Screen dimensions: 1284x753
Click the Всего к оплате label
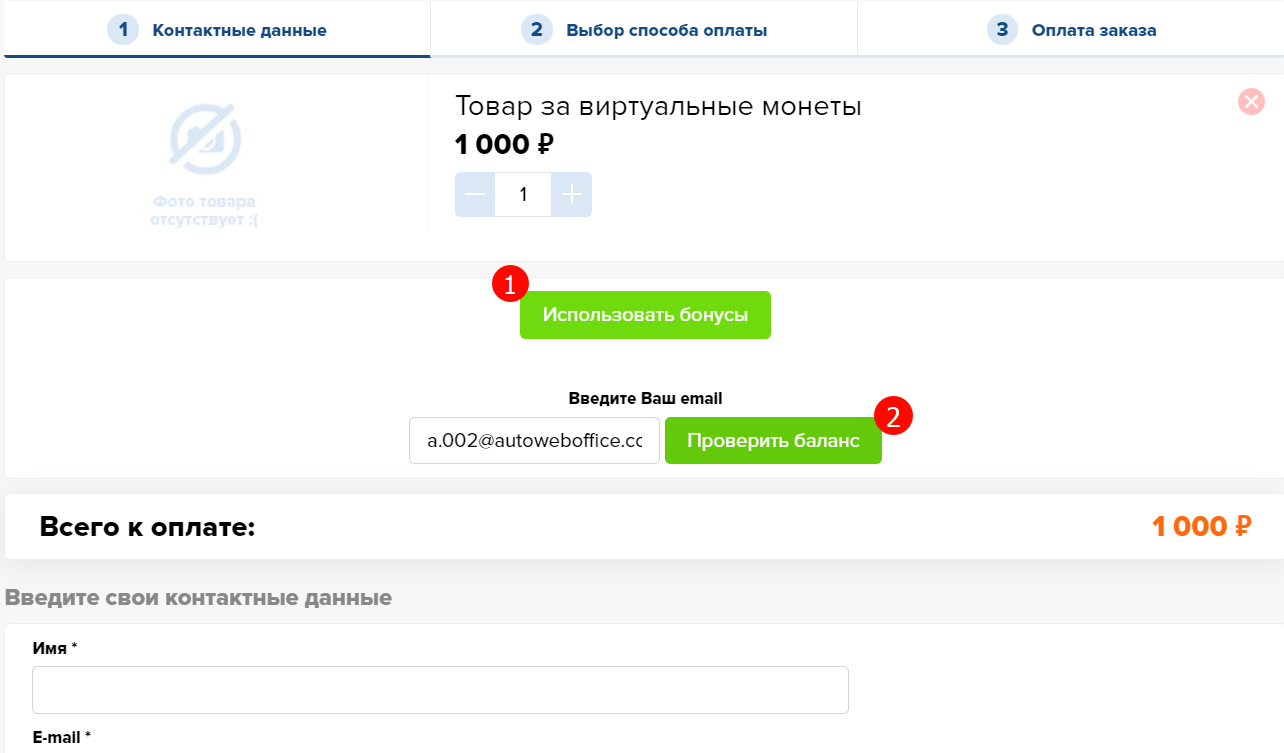148,526
